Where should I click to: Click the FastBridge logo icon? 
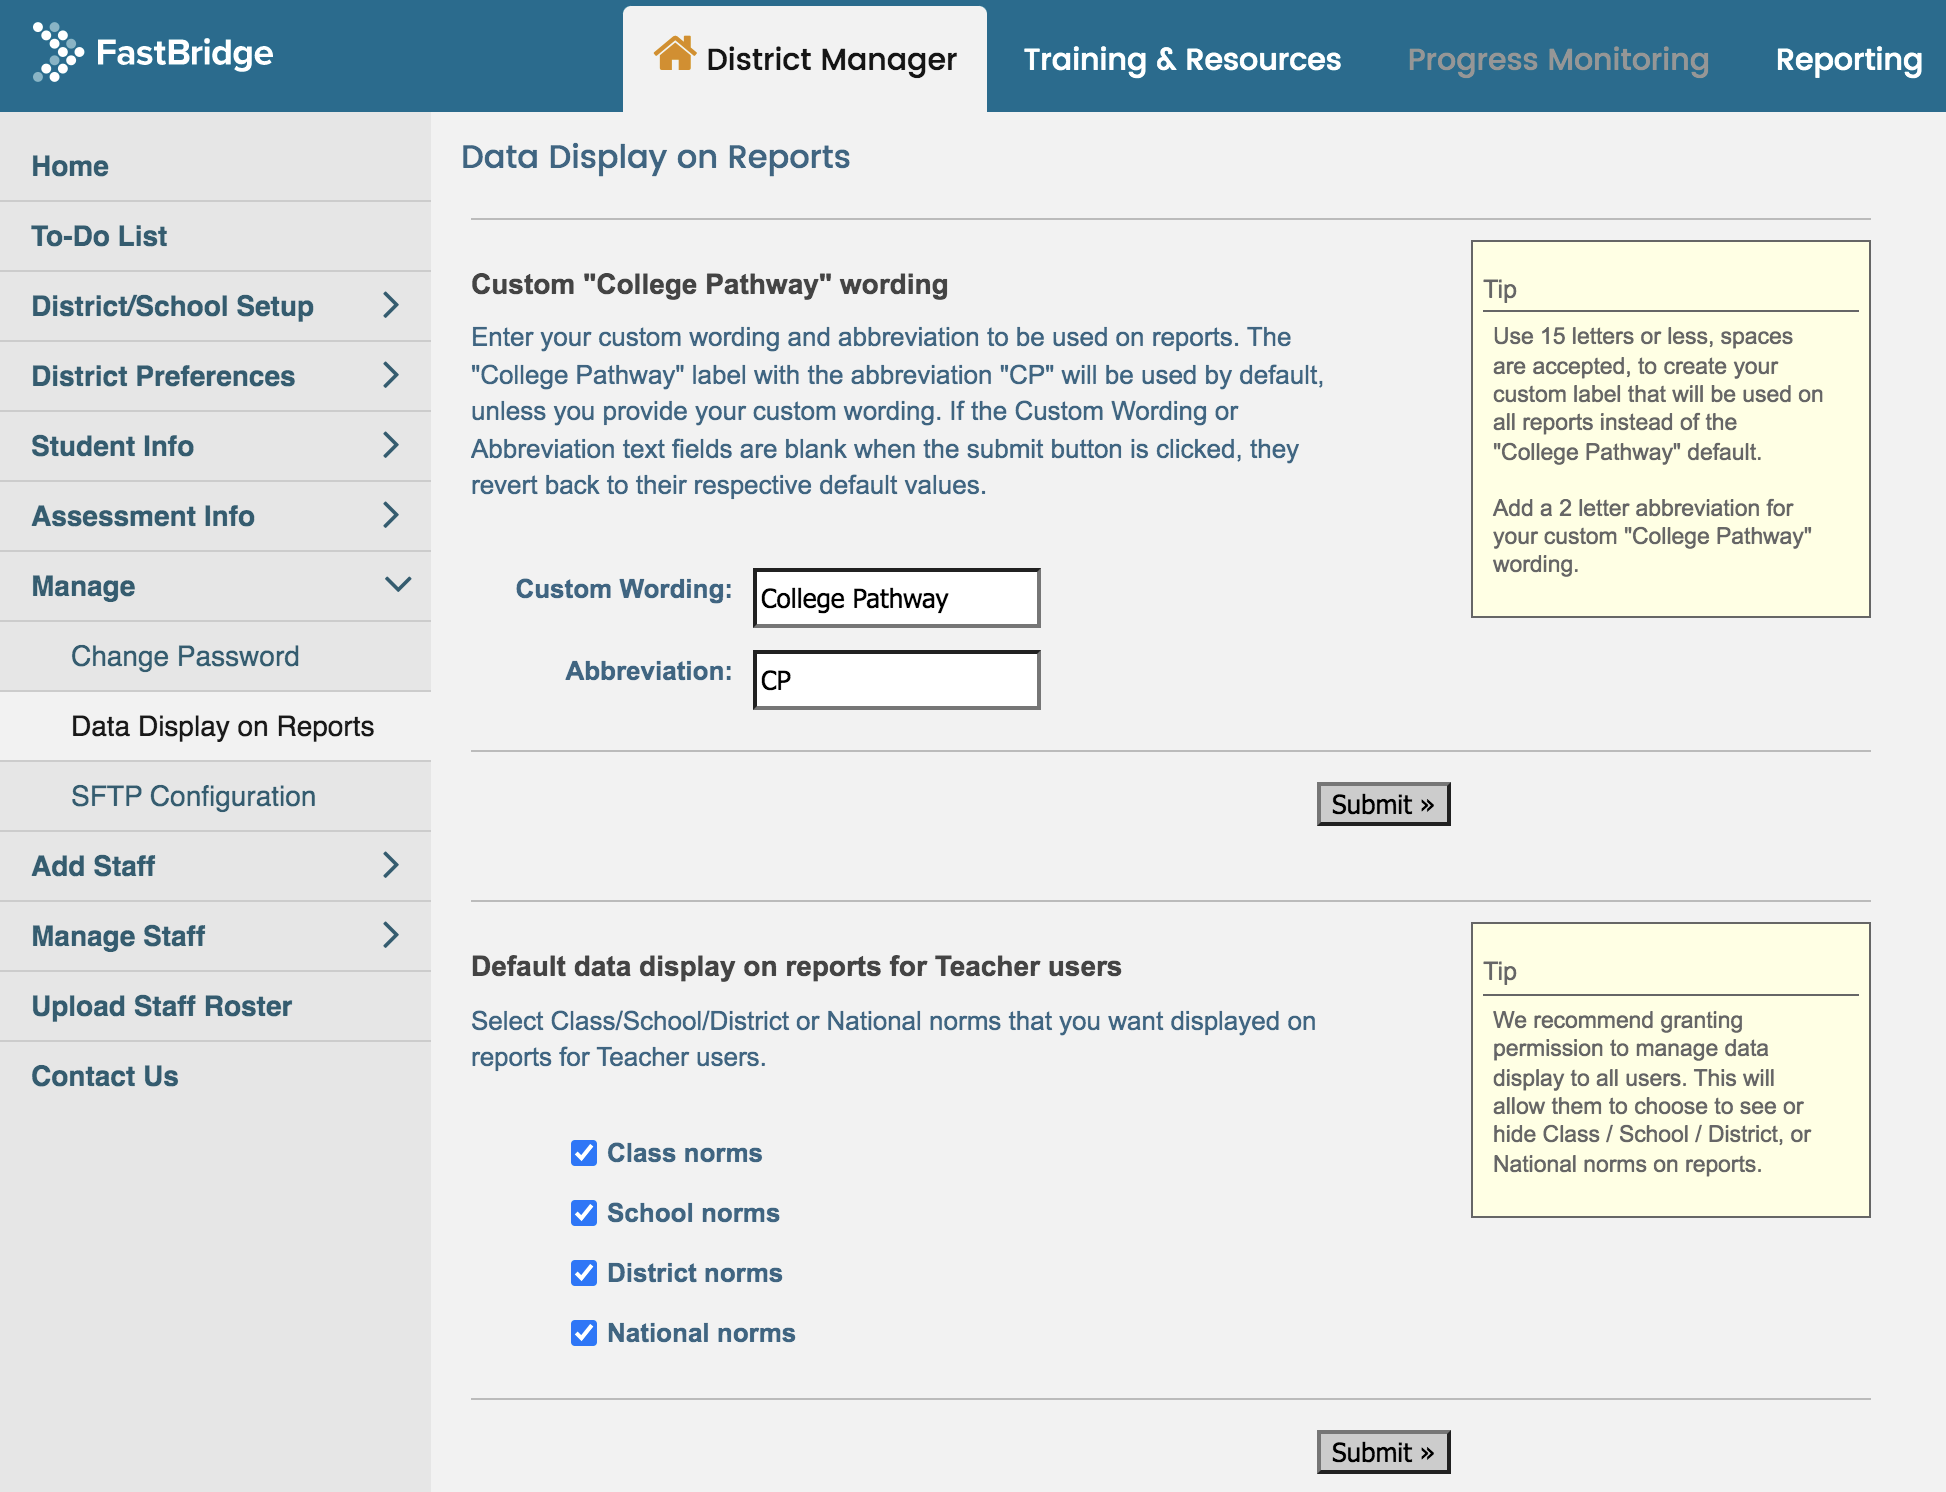[x=58, y=52]
